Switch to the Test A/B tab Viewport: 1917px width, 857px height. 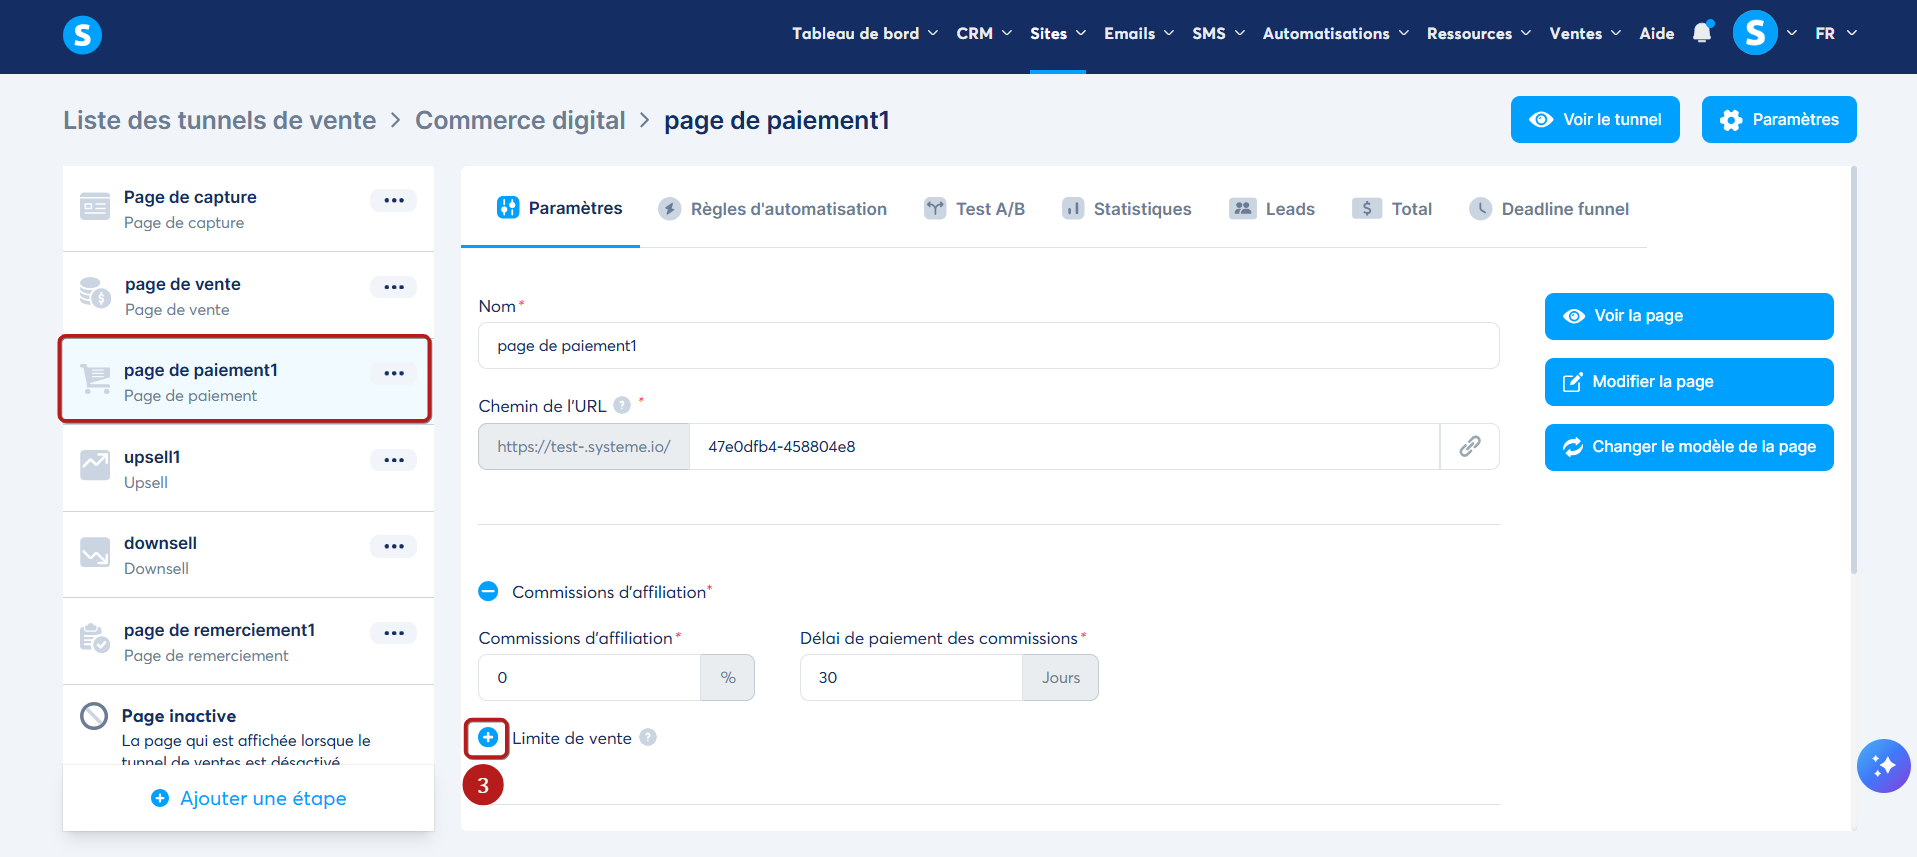pyautogui.click(x=974, y=208)
